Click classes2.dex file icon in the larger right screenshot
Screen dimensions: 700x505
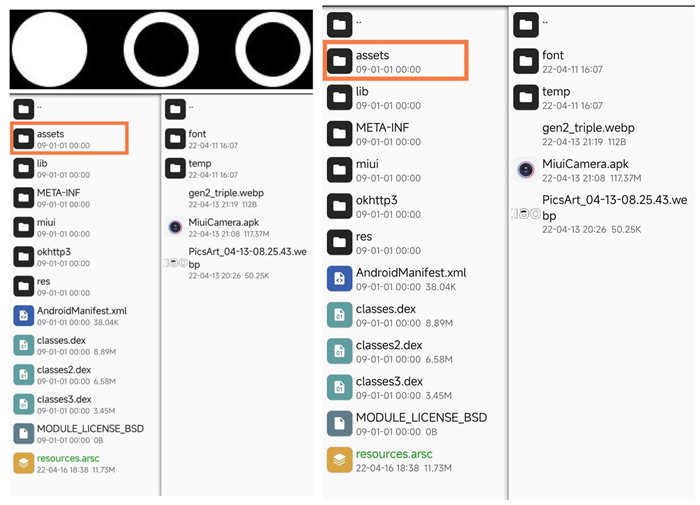coord(339,351)
